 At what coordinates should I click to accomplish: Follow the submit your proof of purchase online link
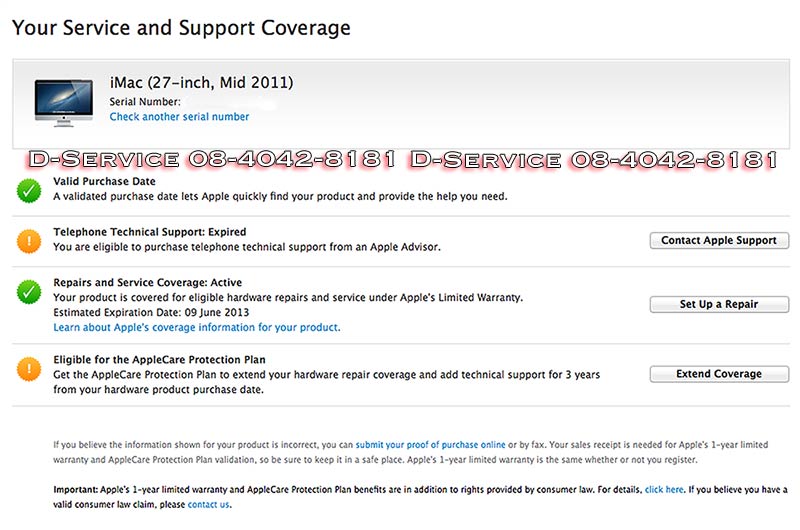click(x=430, y=443)
